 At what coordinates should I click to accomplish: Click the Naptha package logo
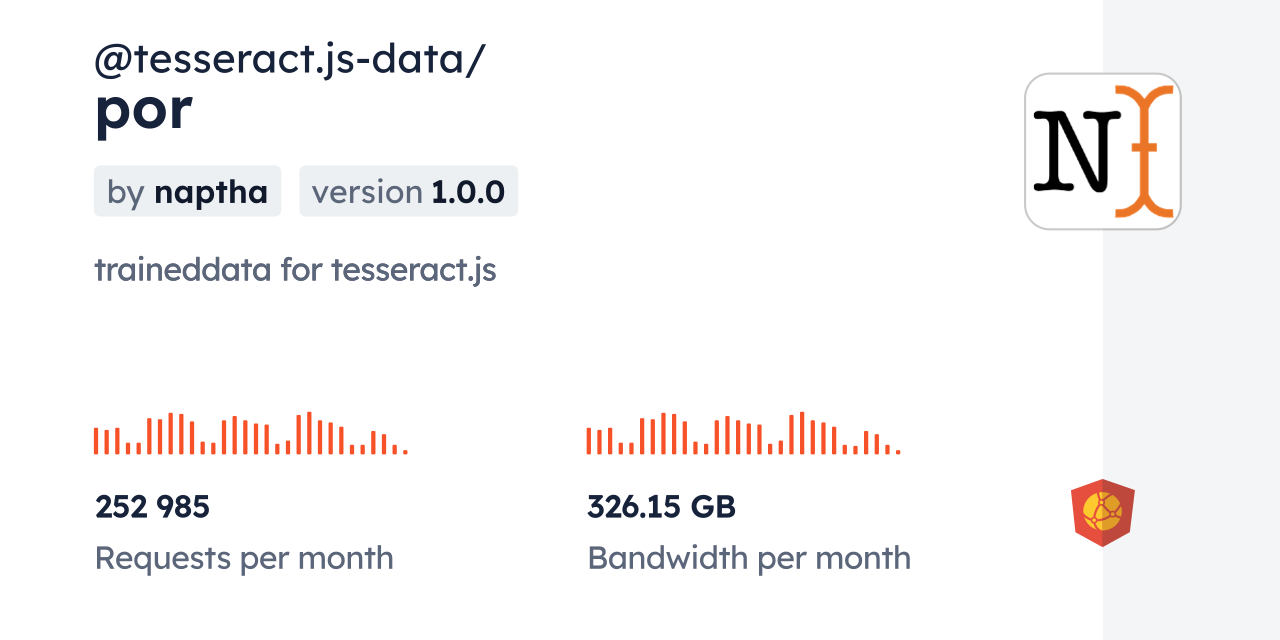(1102, 151)
